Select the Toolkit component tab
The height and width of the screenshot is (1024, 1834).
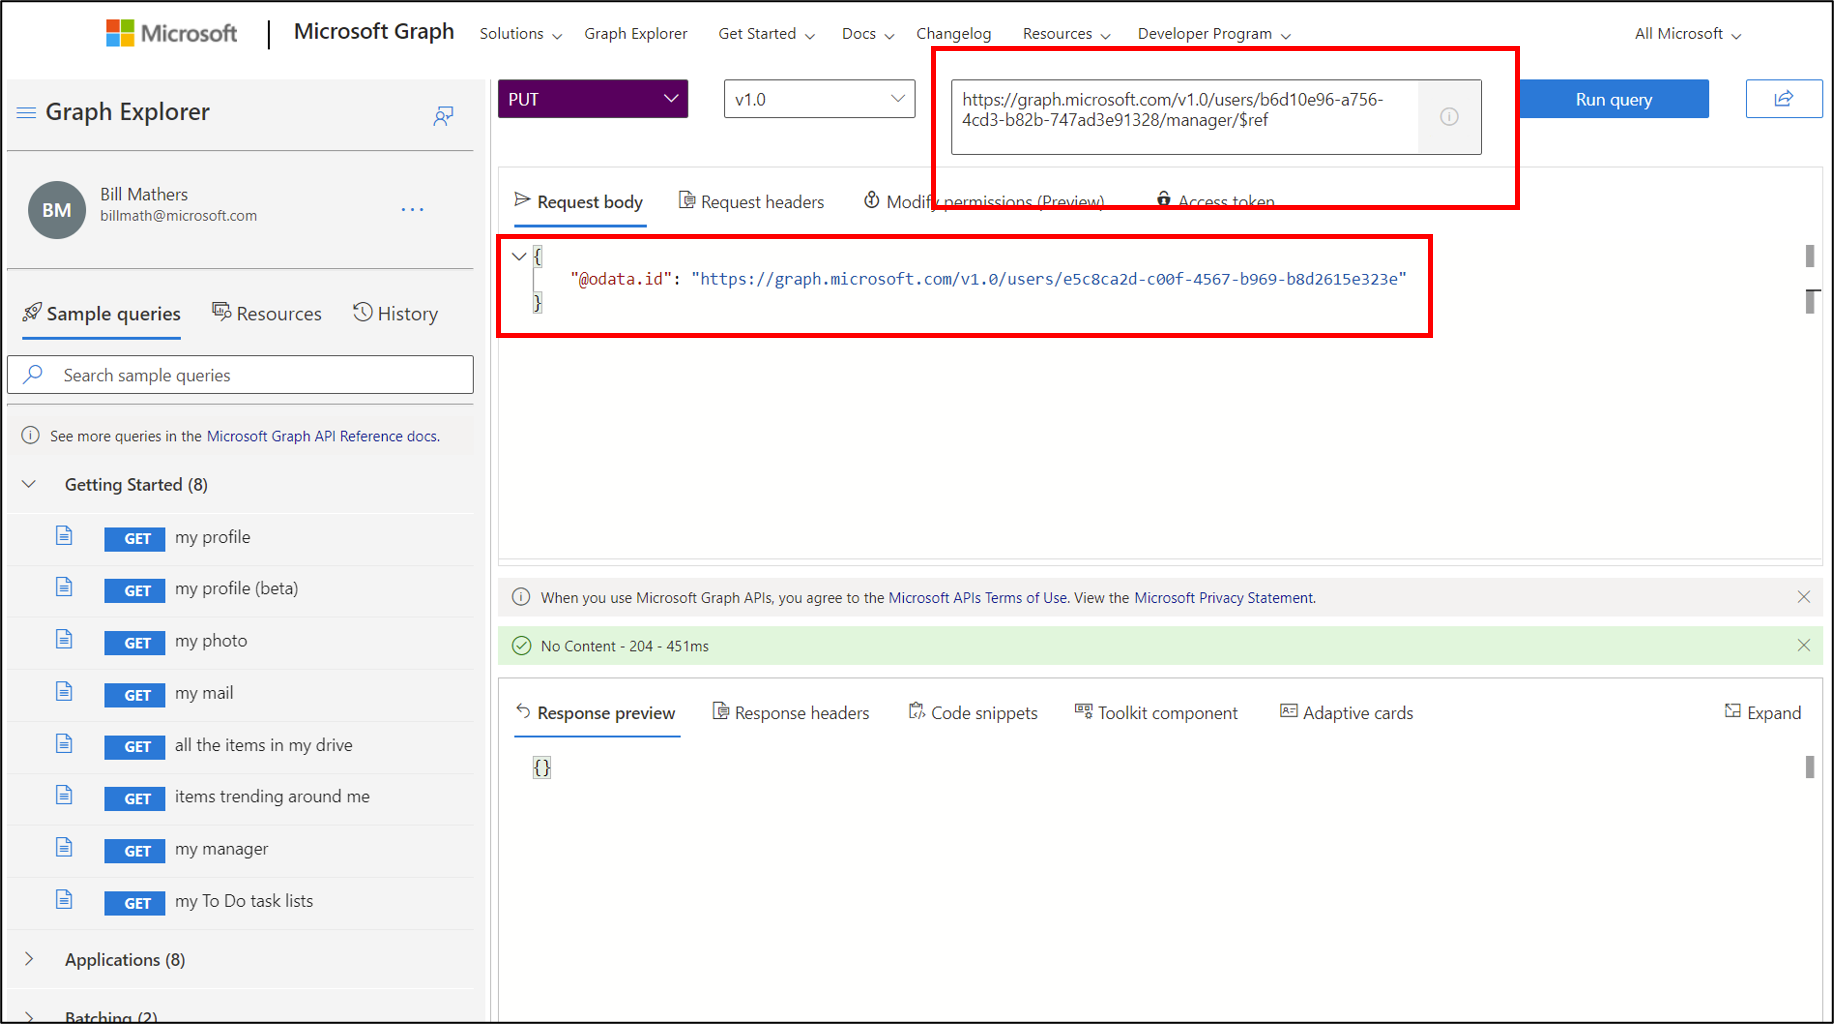(1156, 713)
